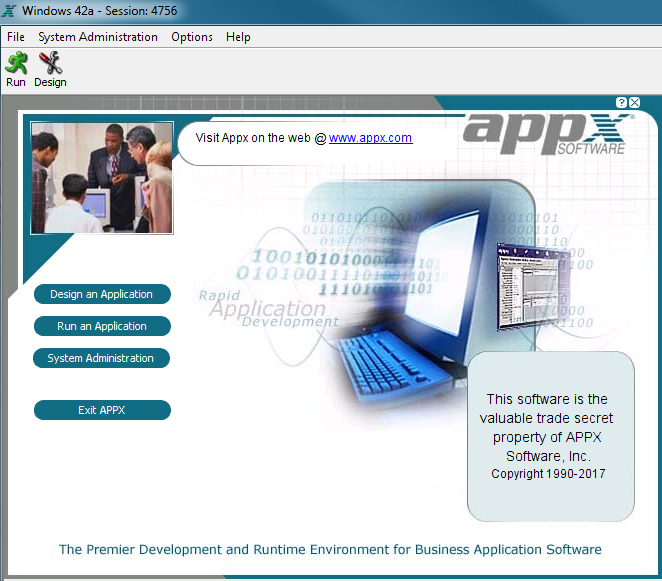Click the Design an Application button

(x=102, y=294)
